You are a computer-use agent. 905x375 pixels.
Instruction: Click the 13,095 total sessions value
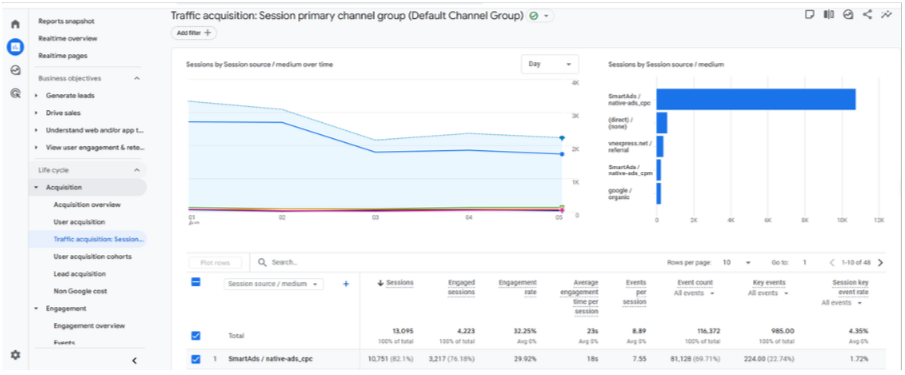402,331
